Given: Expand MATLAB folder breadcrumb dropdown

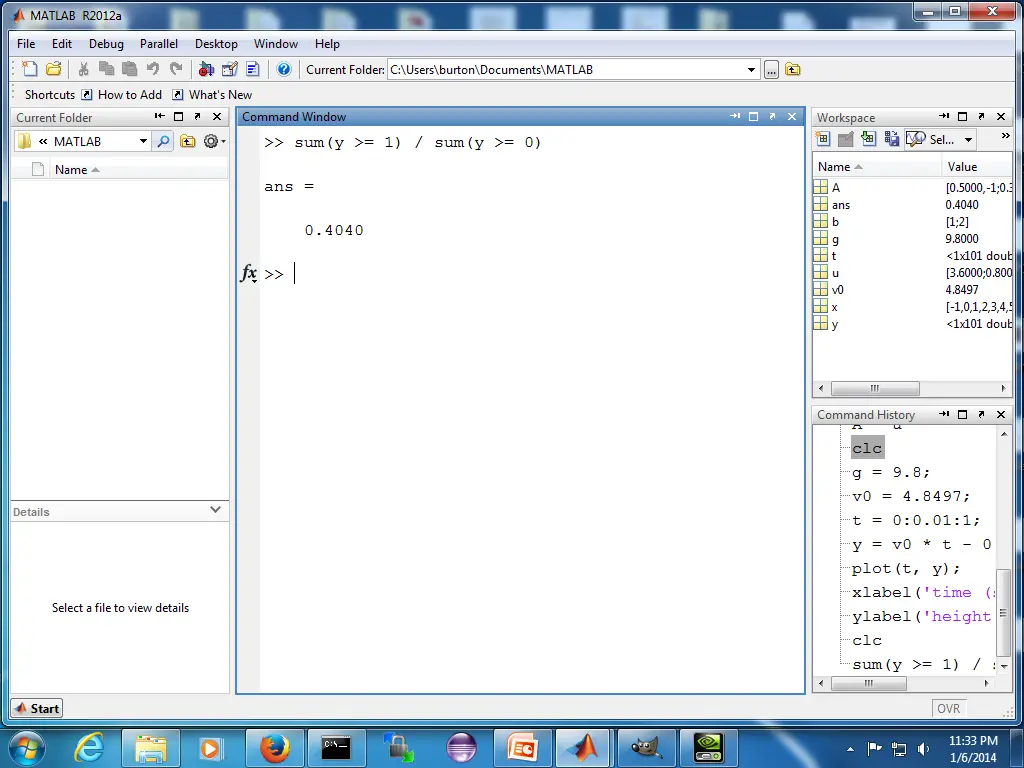Looking at the screenshot, I should [143, 141].
